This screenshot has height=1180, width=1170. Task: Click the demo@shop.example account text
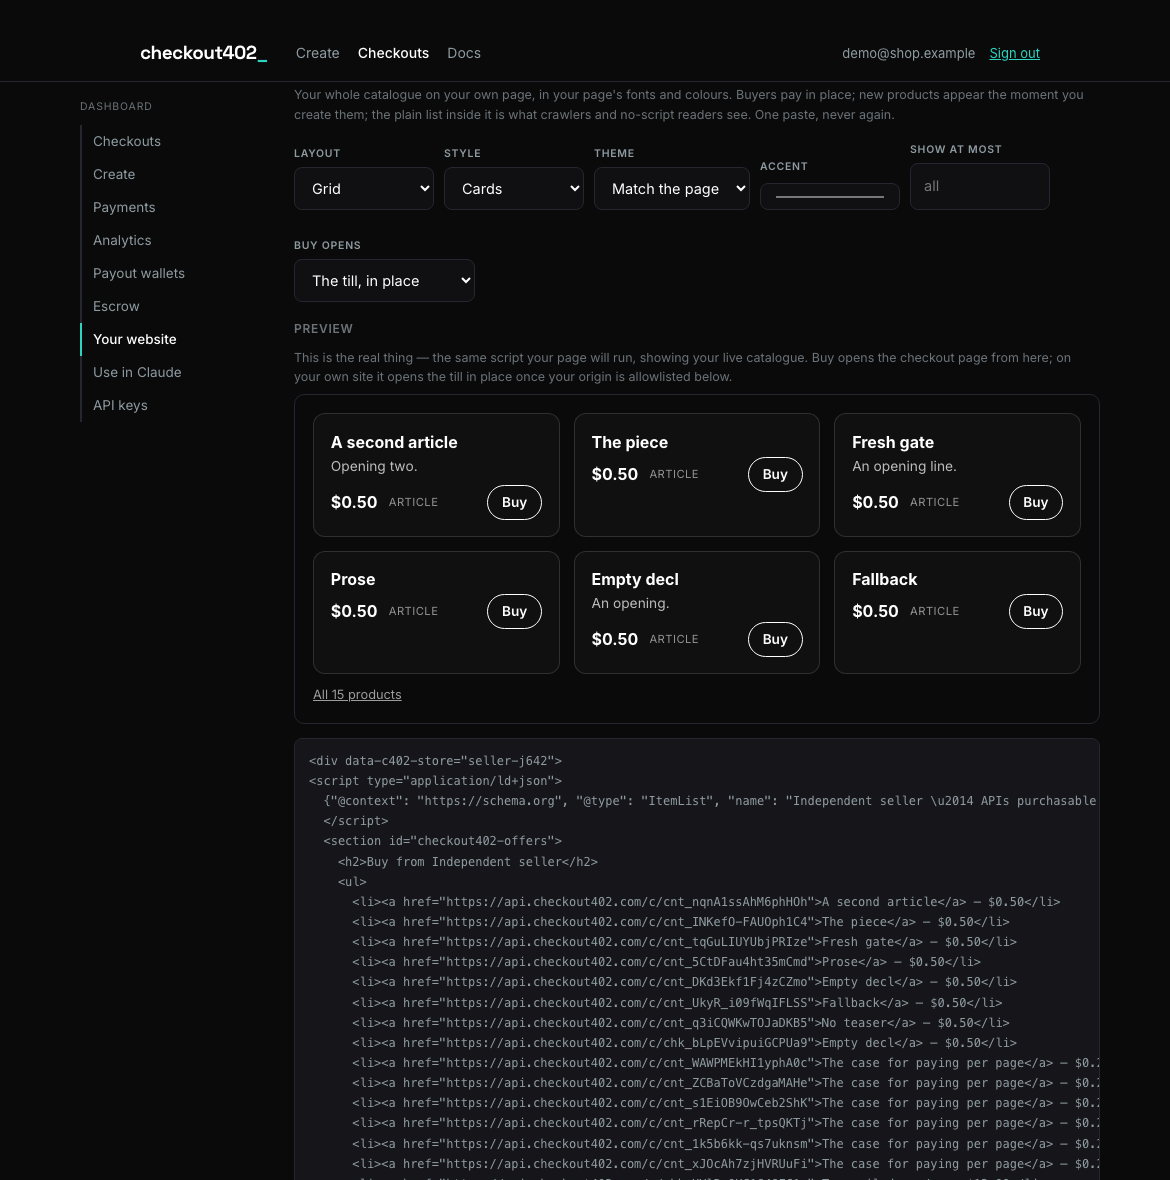point(908,53)
